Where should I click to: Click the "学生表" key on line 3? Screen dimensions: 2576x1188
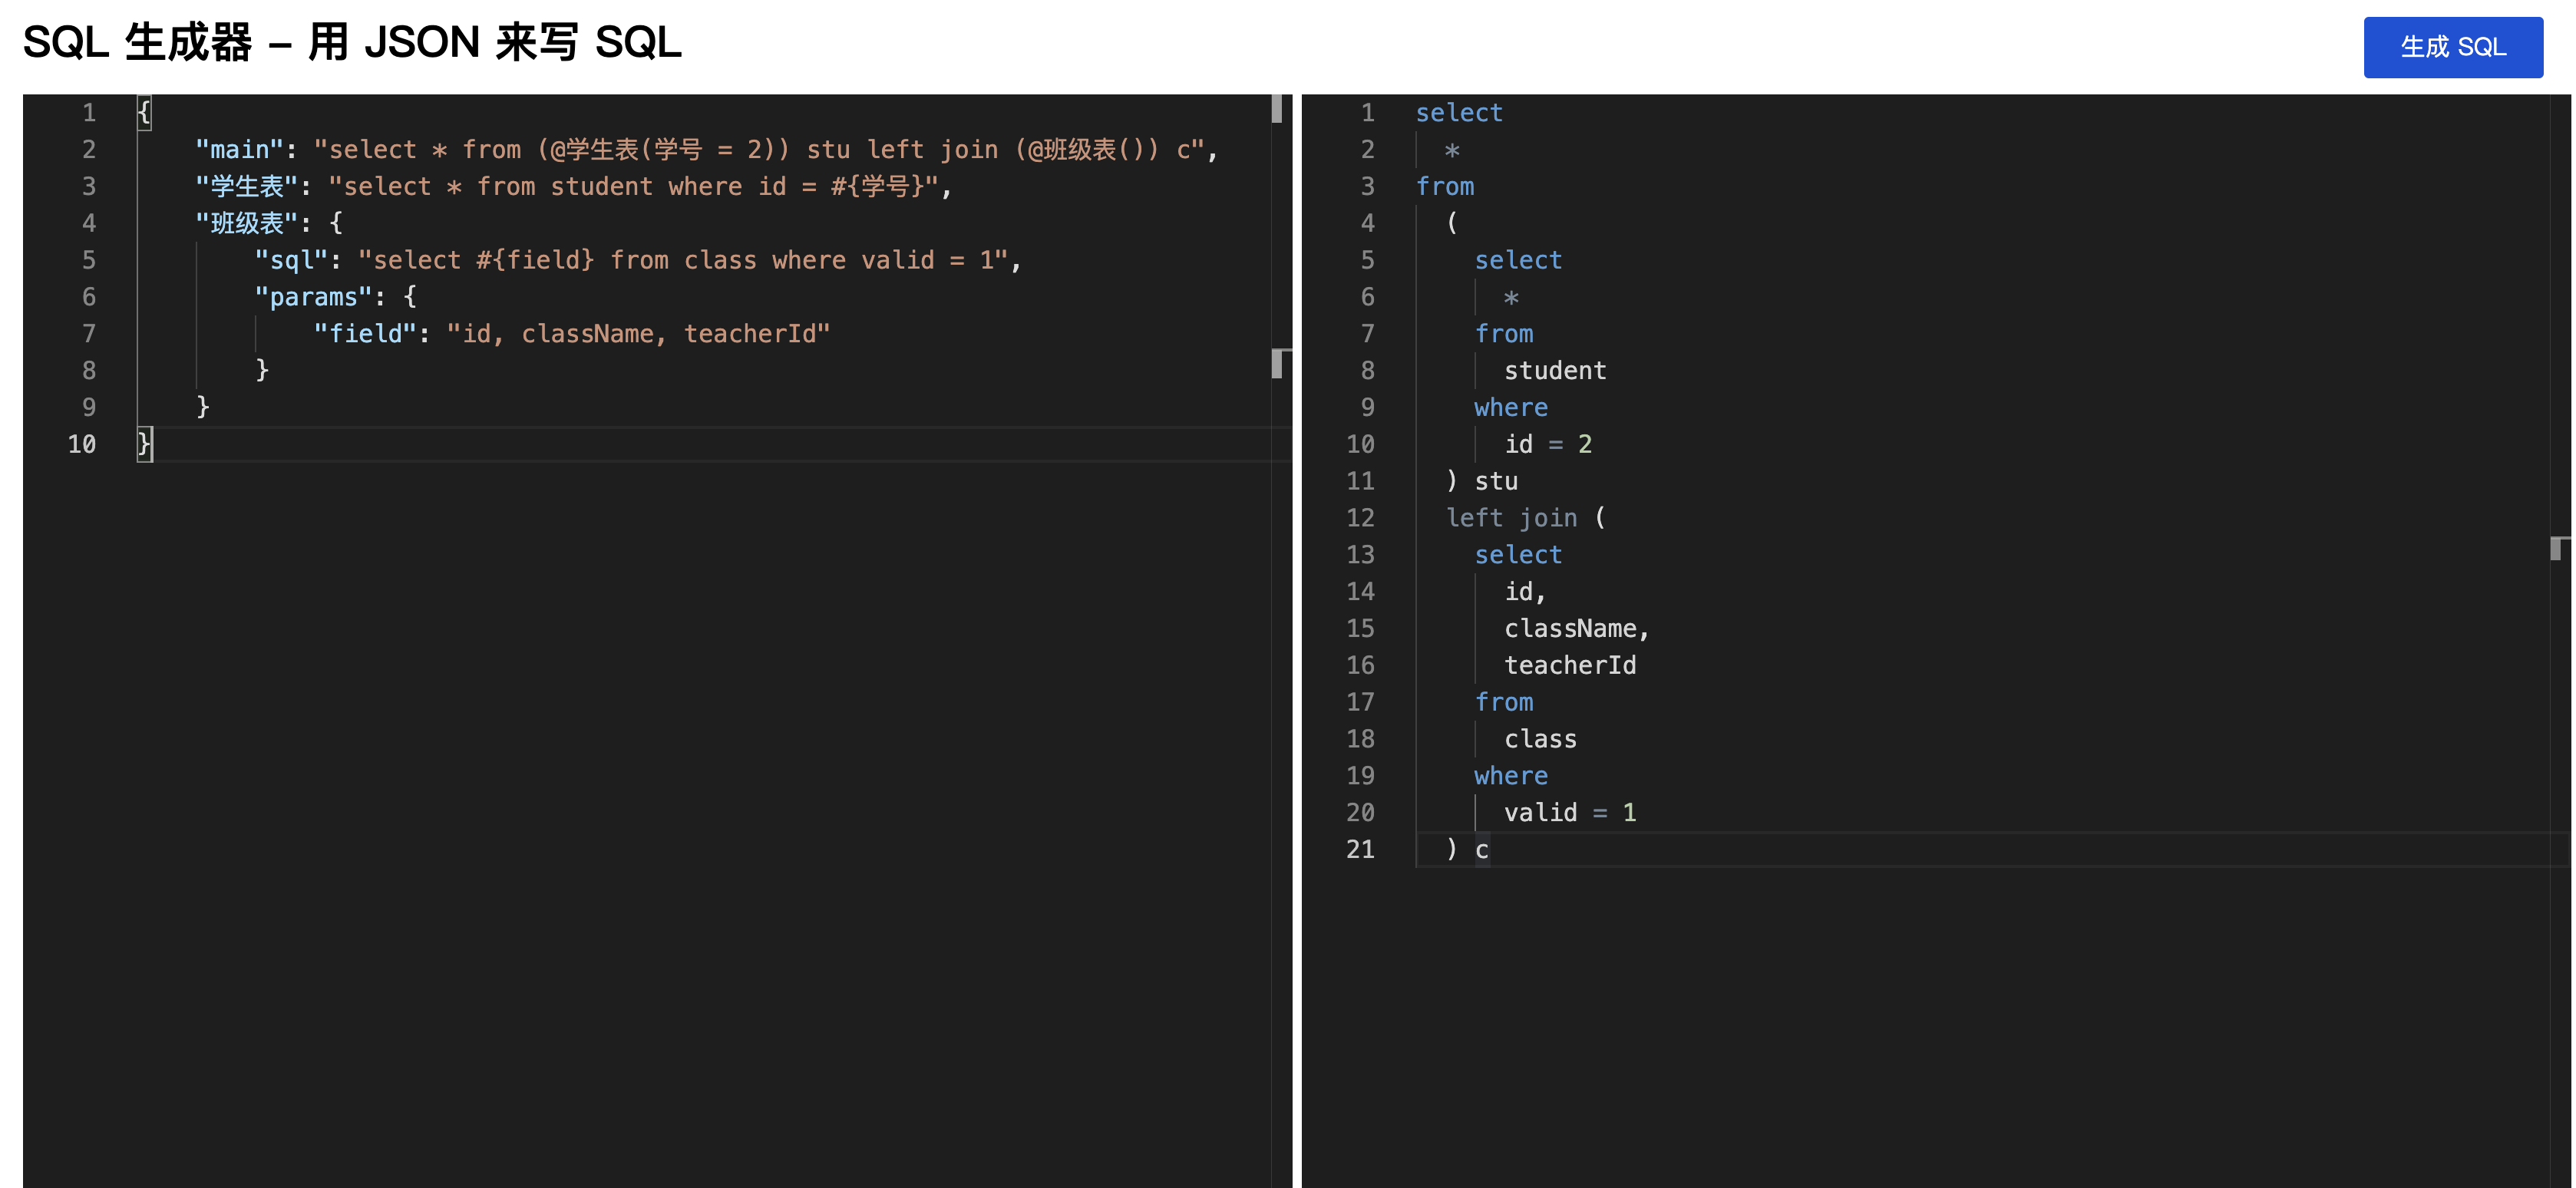point(246,187)
